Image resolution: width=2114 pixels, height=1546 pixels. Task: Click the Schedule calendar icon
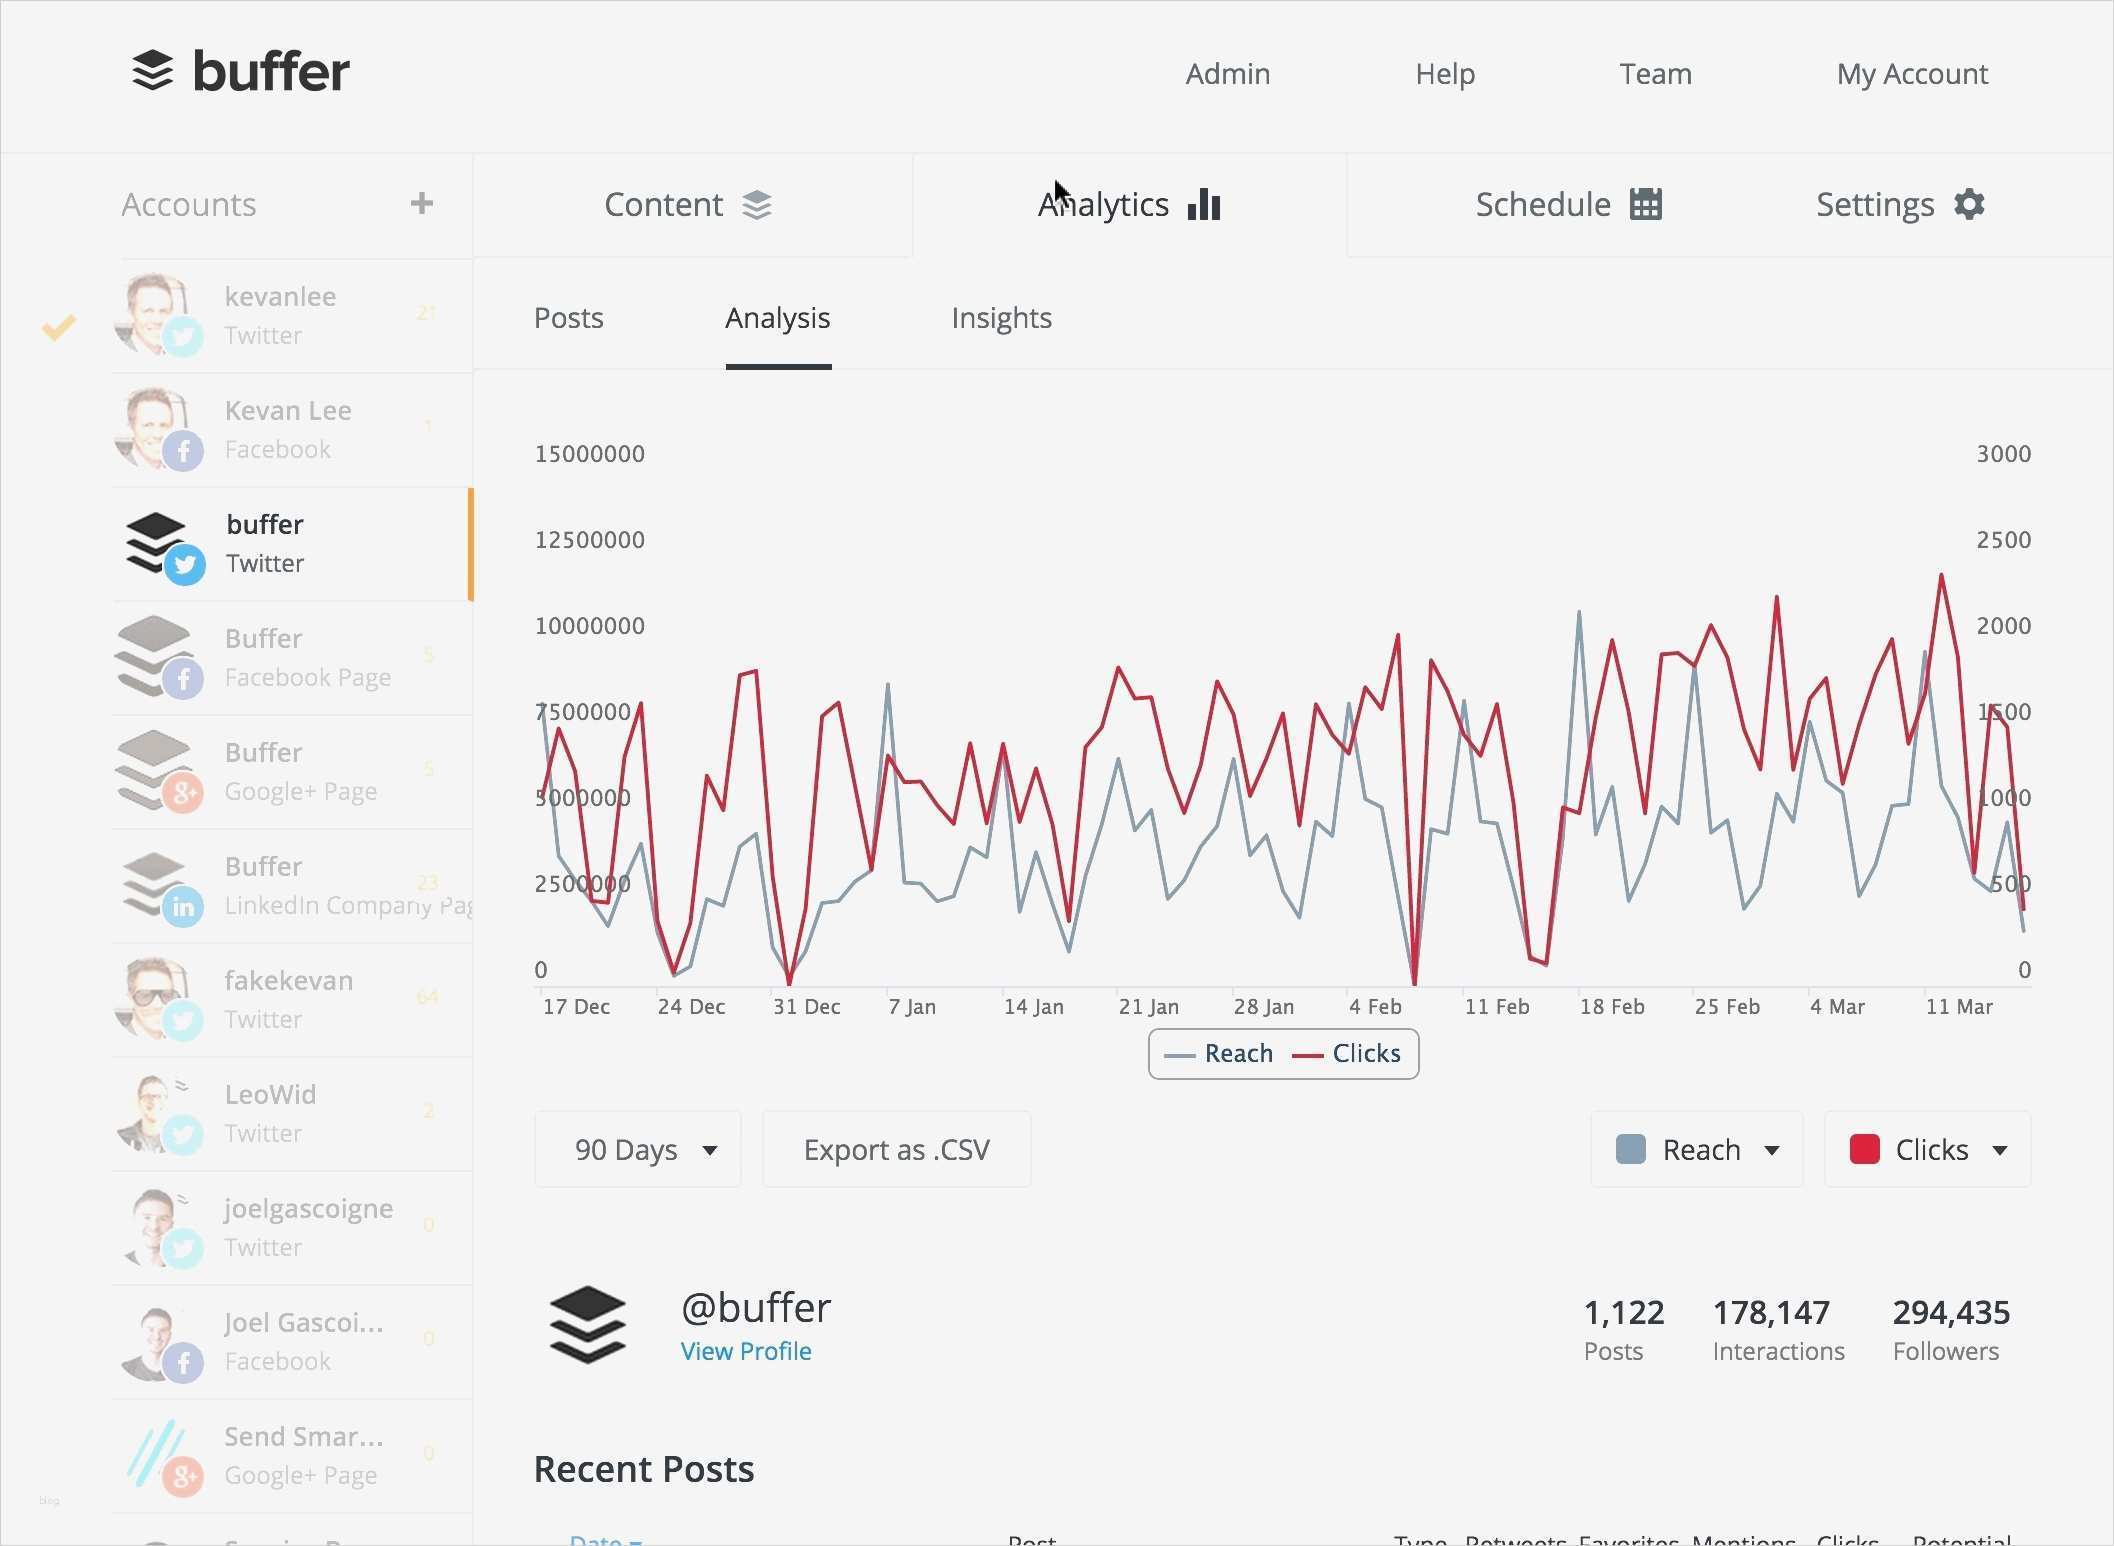tap(1645, 205)
